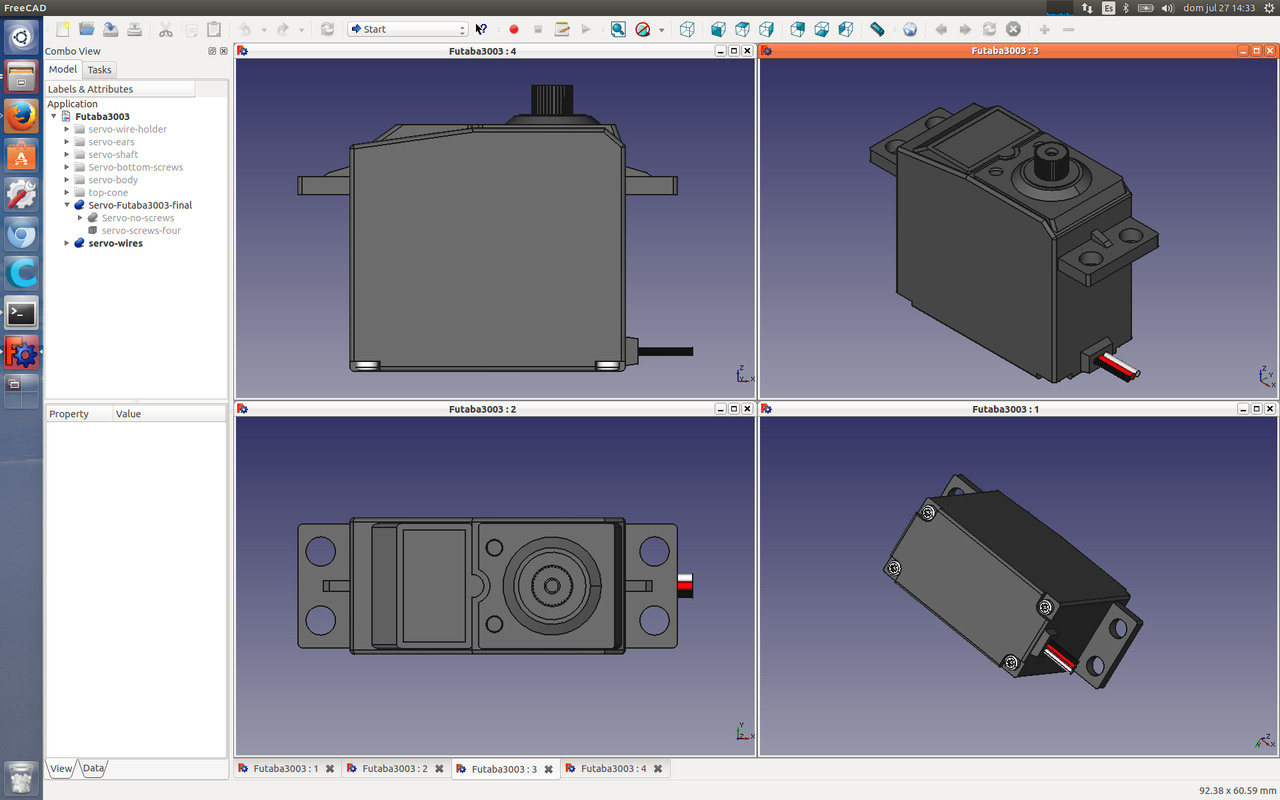Viewport: 1280px width, 800px height.
Task: Click the What's This help cursor icon
Action: click(481, 30)
